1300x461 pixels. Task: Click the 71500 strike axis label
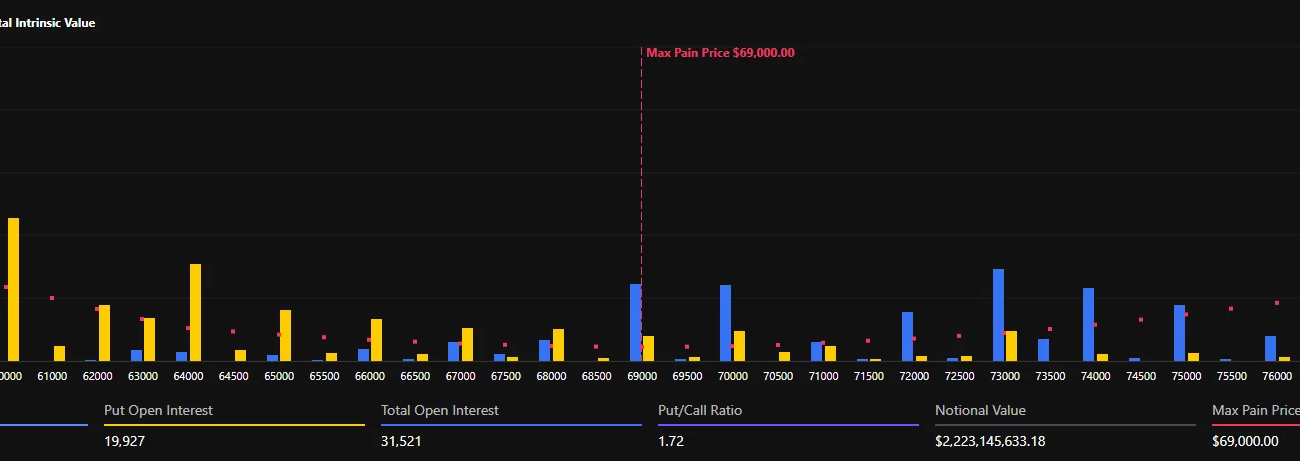point(868,376)
